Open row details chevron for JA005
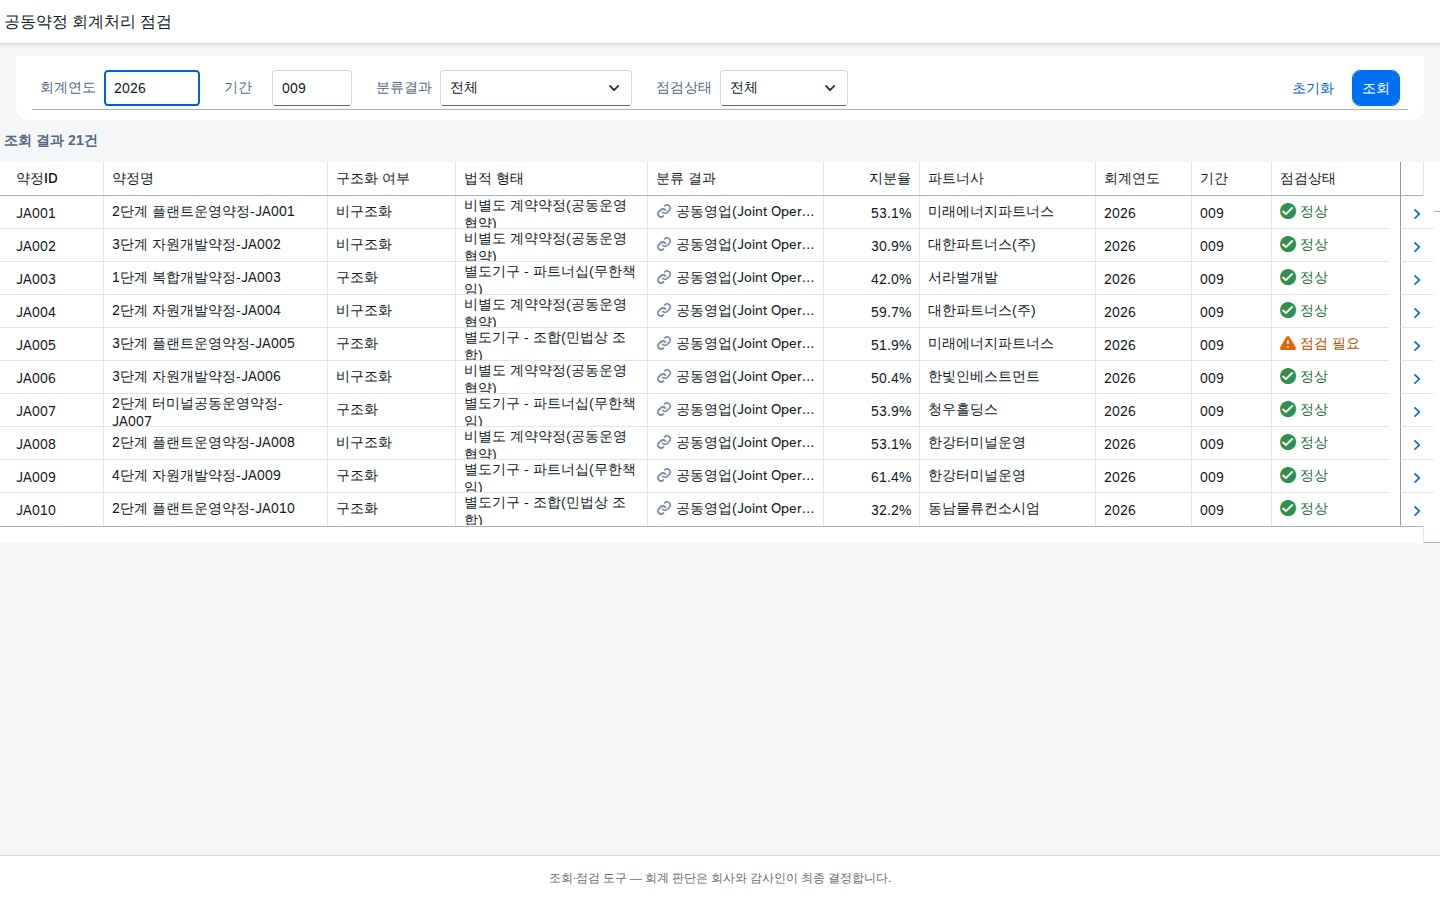 (1416, 345)
